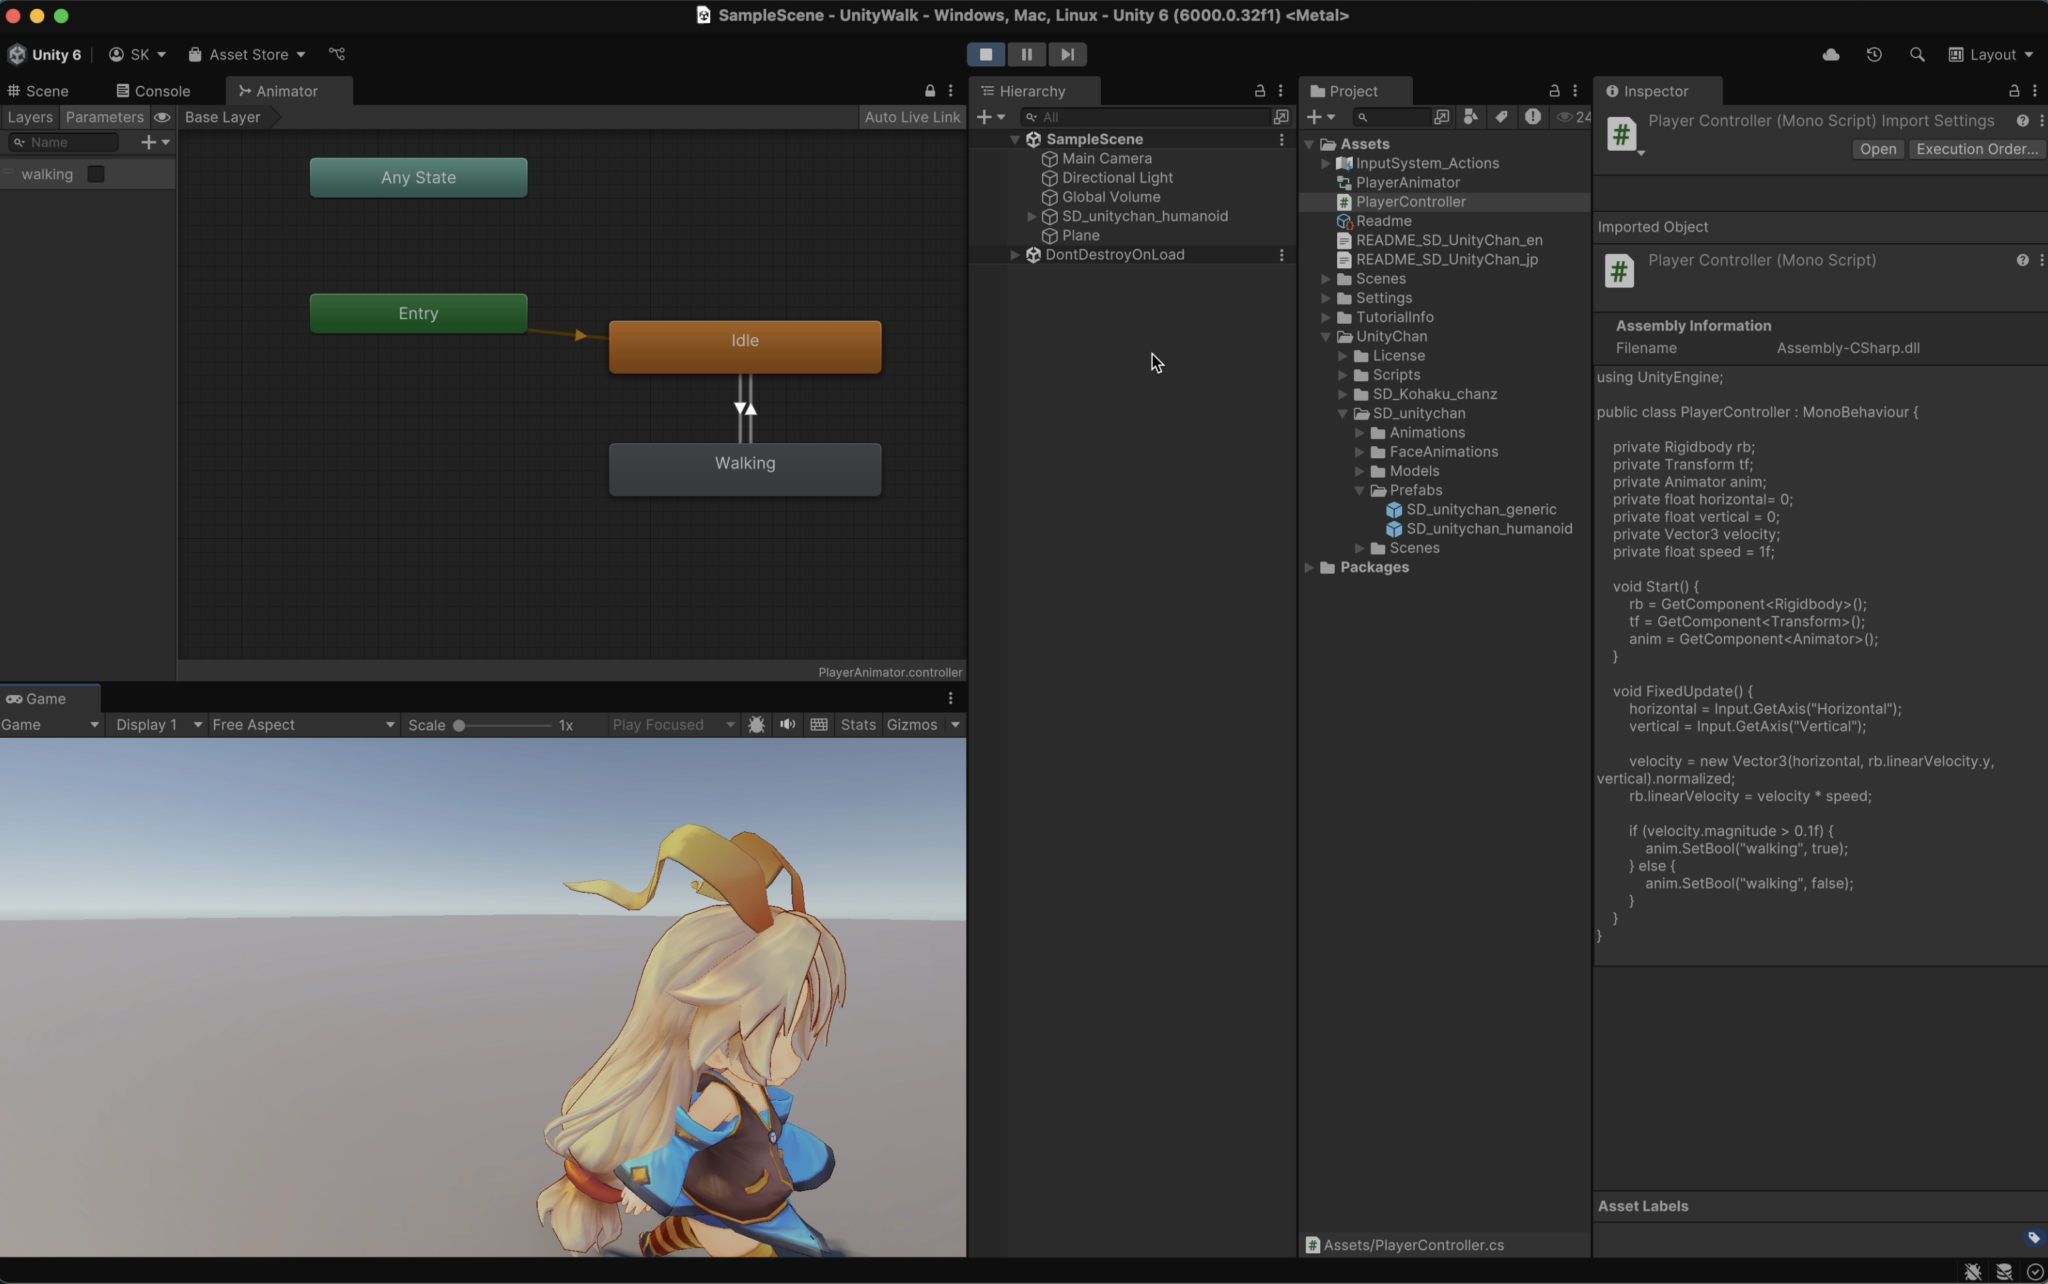Toggle the walking parameter checkbox in Animator
Screen dimensions: 2048x1284
click(x=96, y=174)
